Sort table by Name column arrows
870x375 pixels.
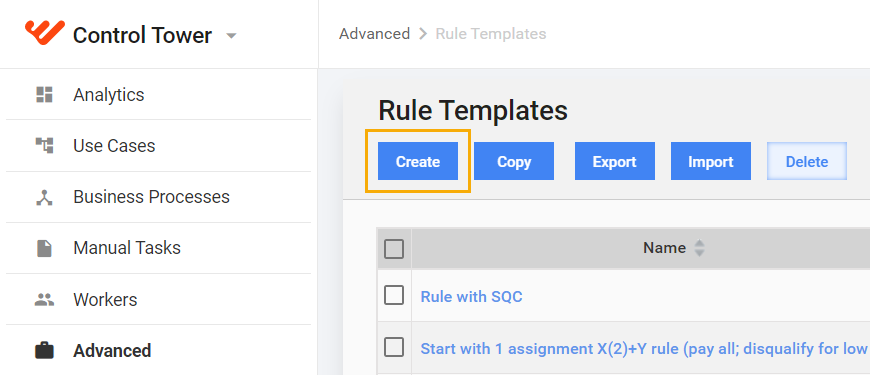click(700, 248)
